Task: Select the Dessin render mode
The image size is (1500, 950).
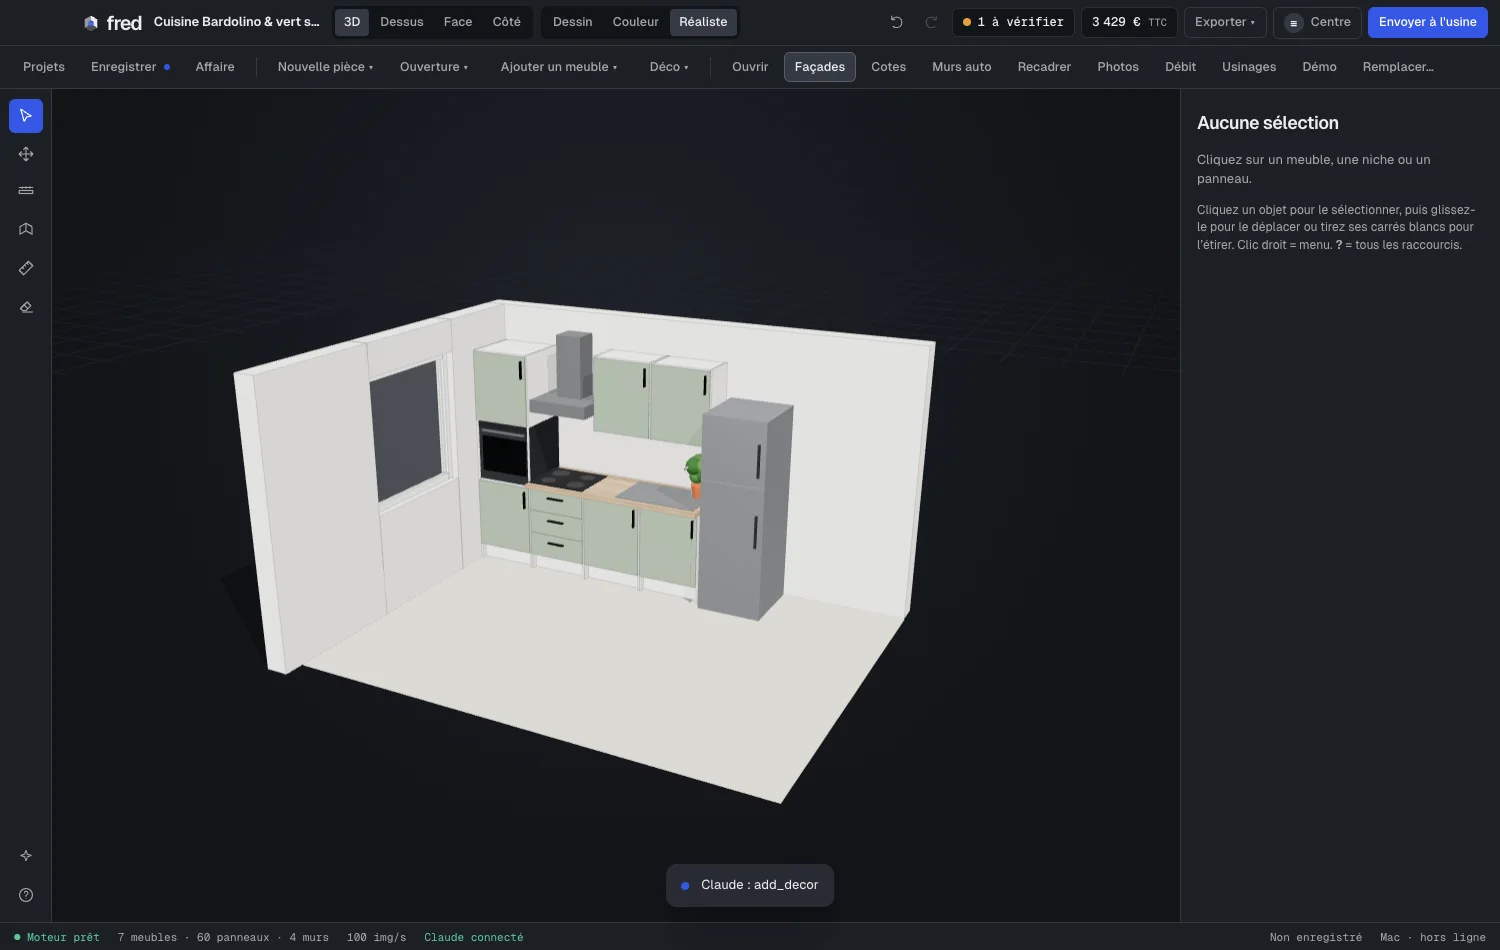Action: 573,22
